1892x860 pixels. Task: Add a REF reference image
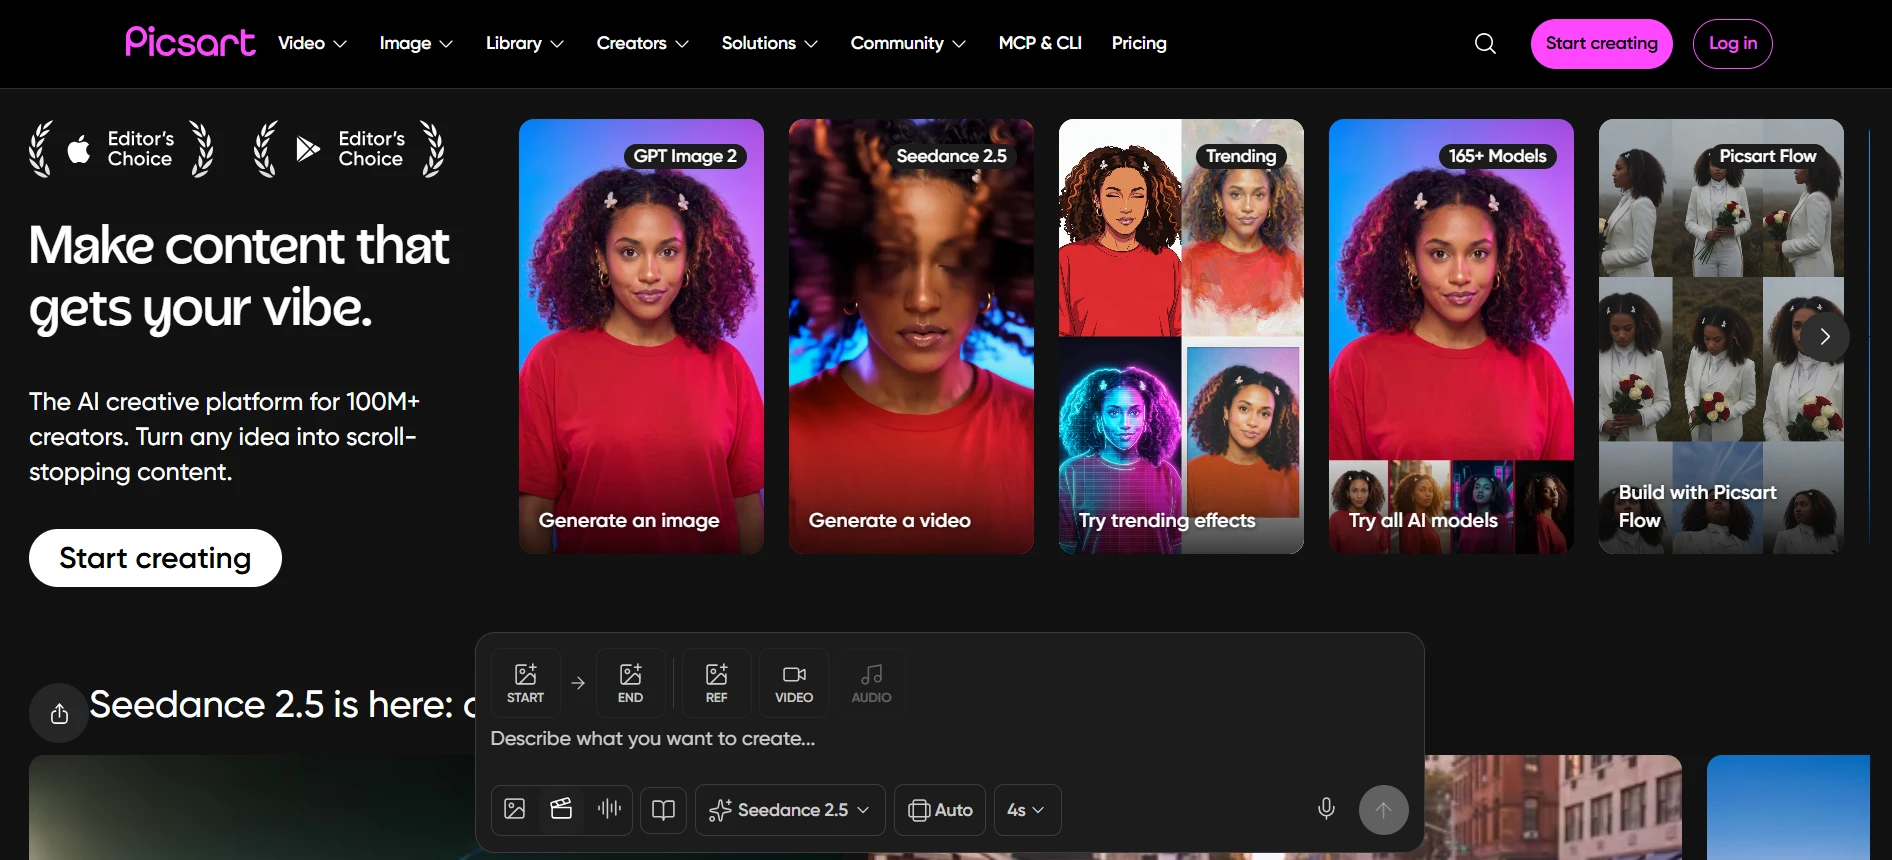716,683
